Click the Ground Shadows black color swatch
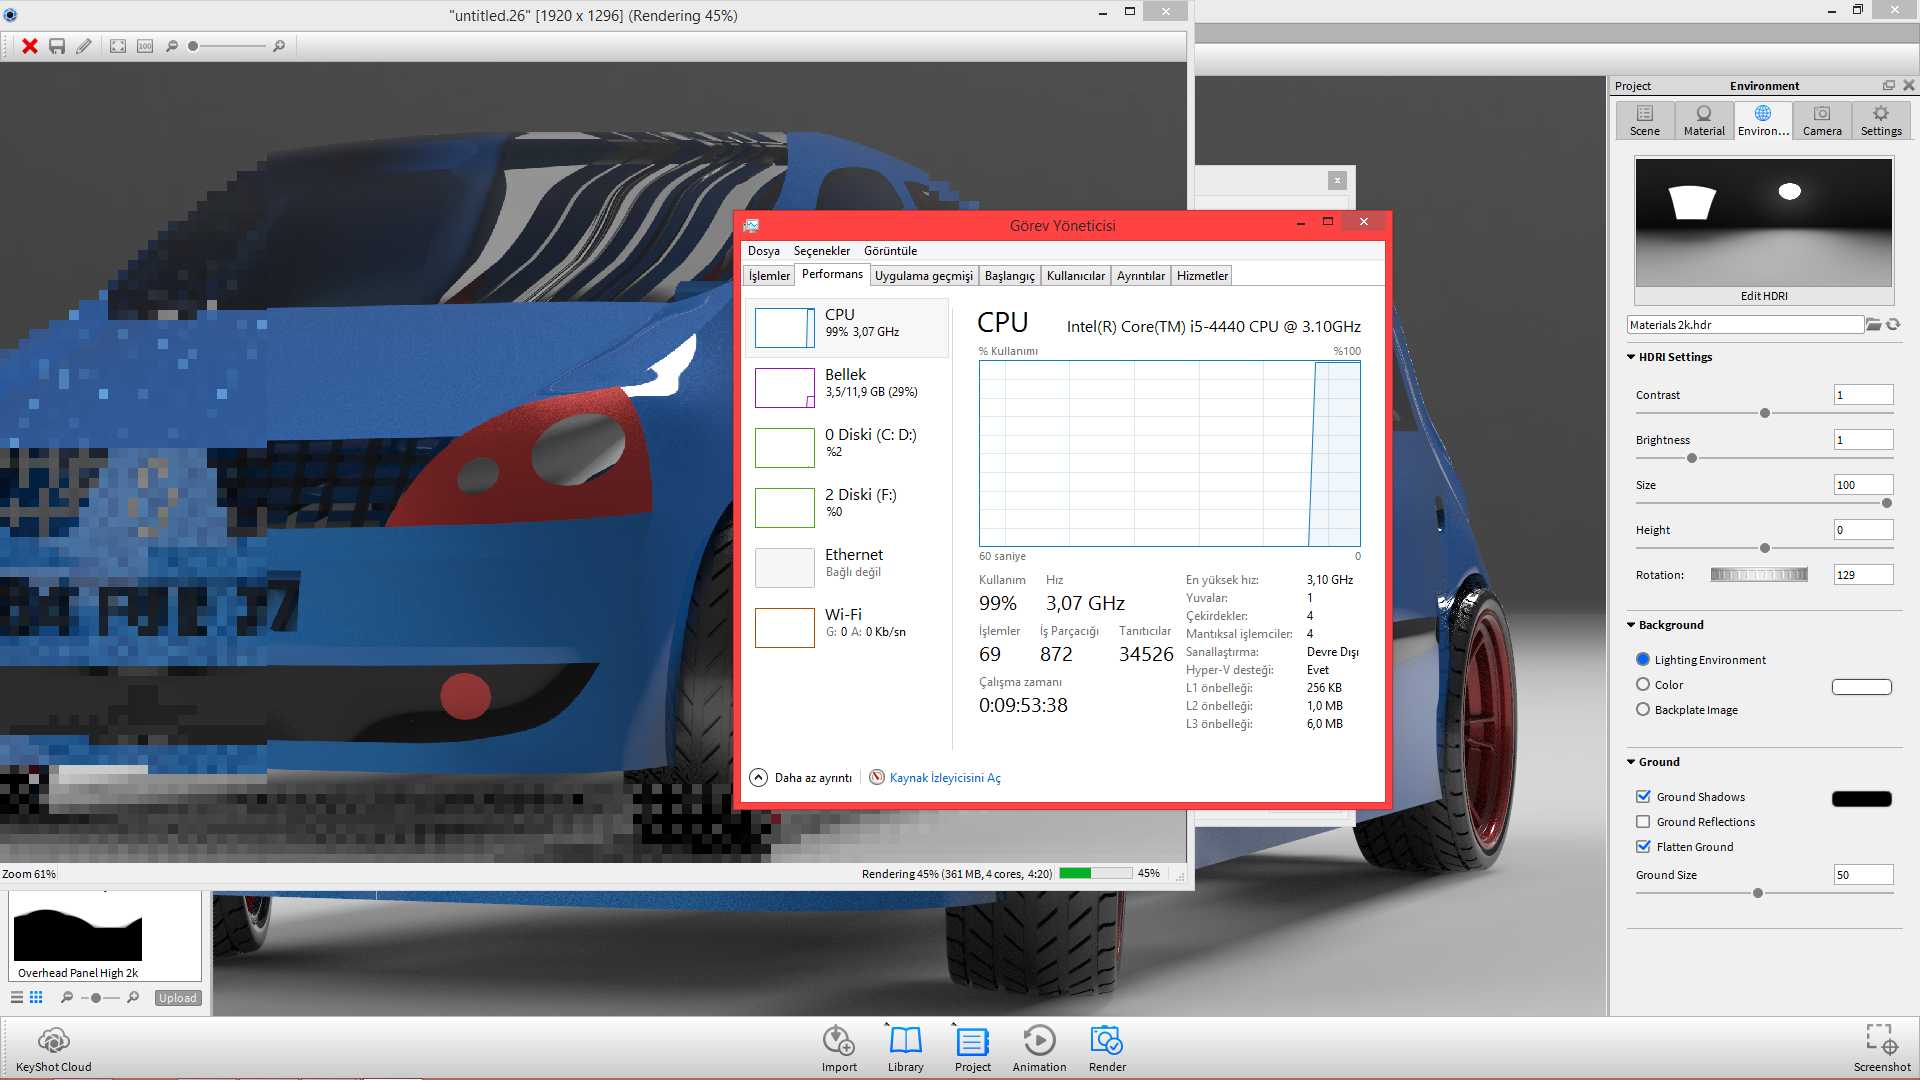The width and height of the screenshot is (1920, 1080). pyautogui.click(x=1861, y=798)
